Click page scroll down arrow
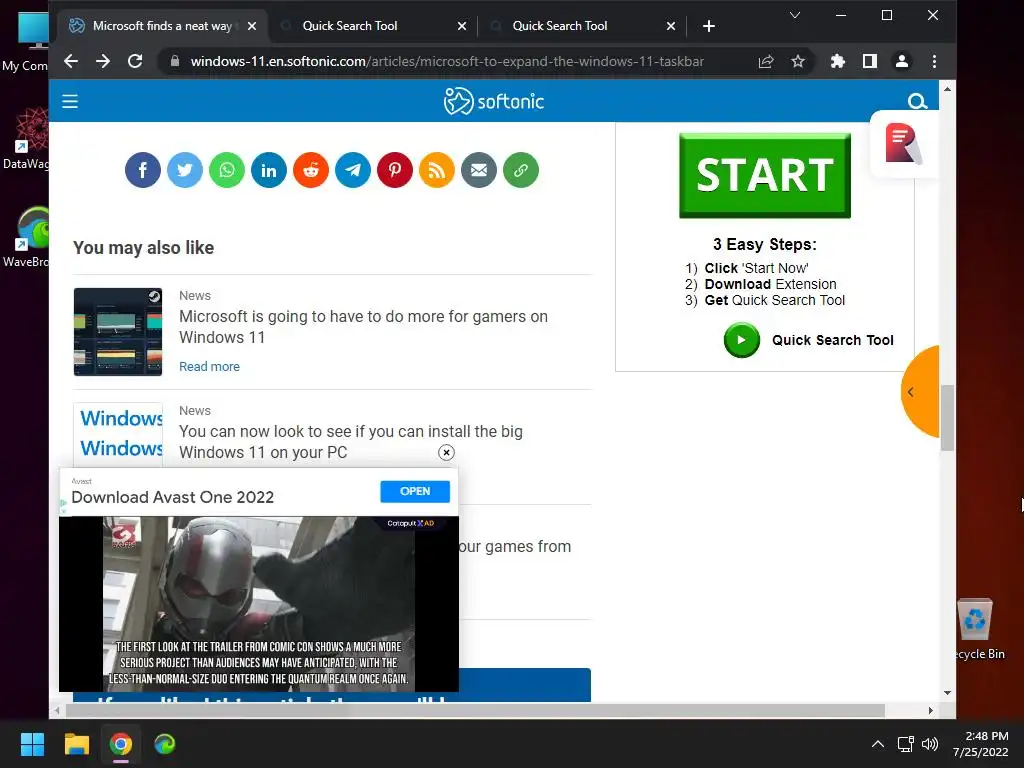1024x768 pixels. [x=947, y=693]
